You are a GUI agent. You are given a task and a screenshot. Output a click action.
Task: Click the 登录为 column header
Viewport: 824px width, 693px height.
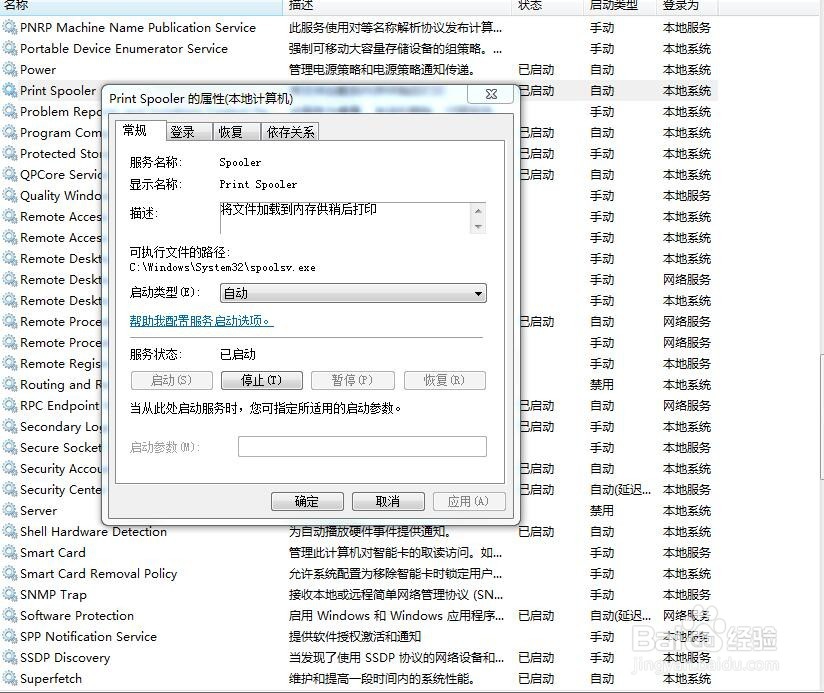click(x=687, y=5)
